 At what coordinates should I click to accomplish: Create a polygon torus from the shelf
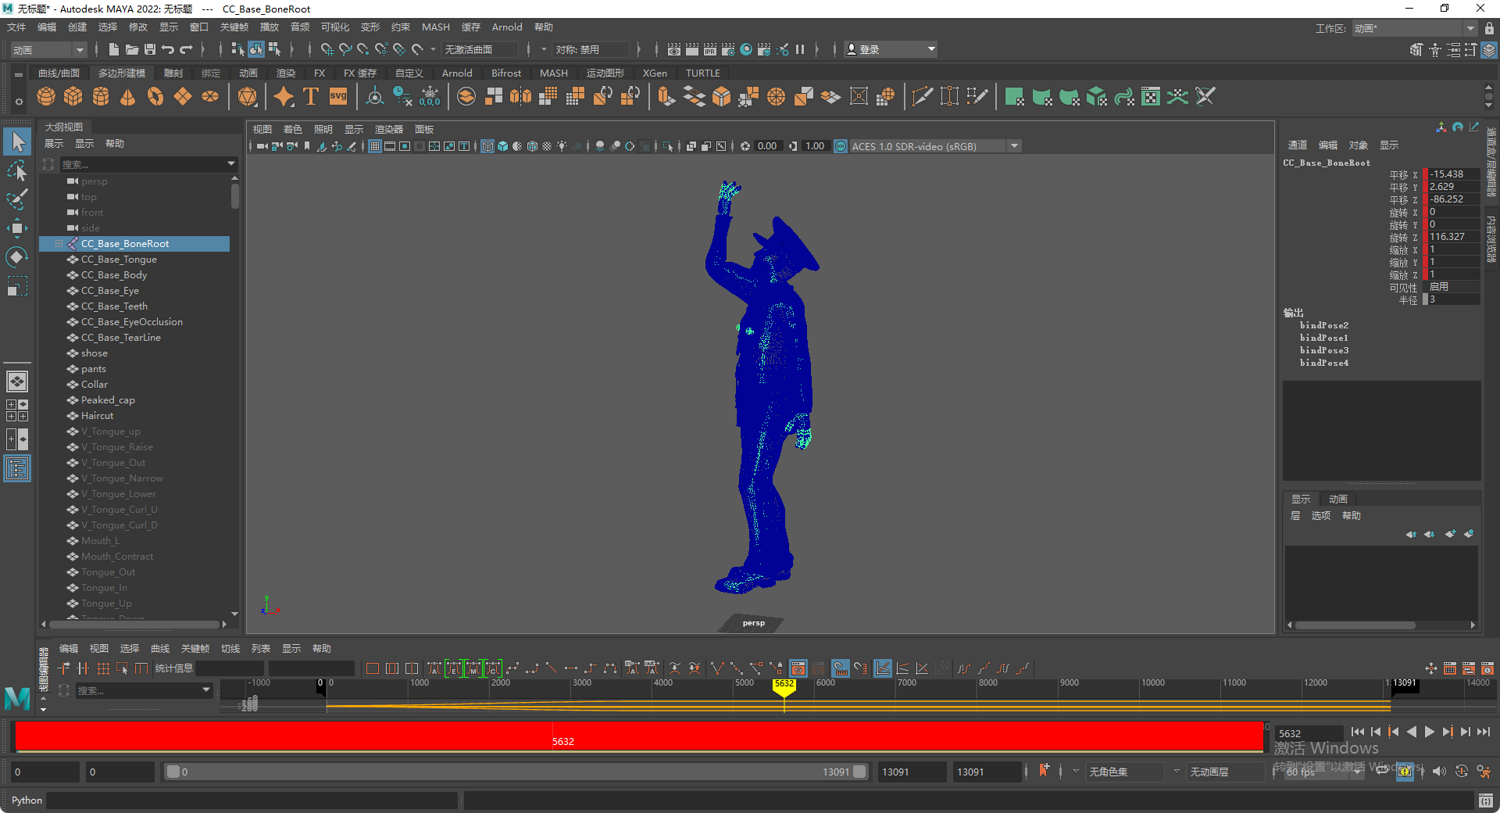point(155,97)
